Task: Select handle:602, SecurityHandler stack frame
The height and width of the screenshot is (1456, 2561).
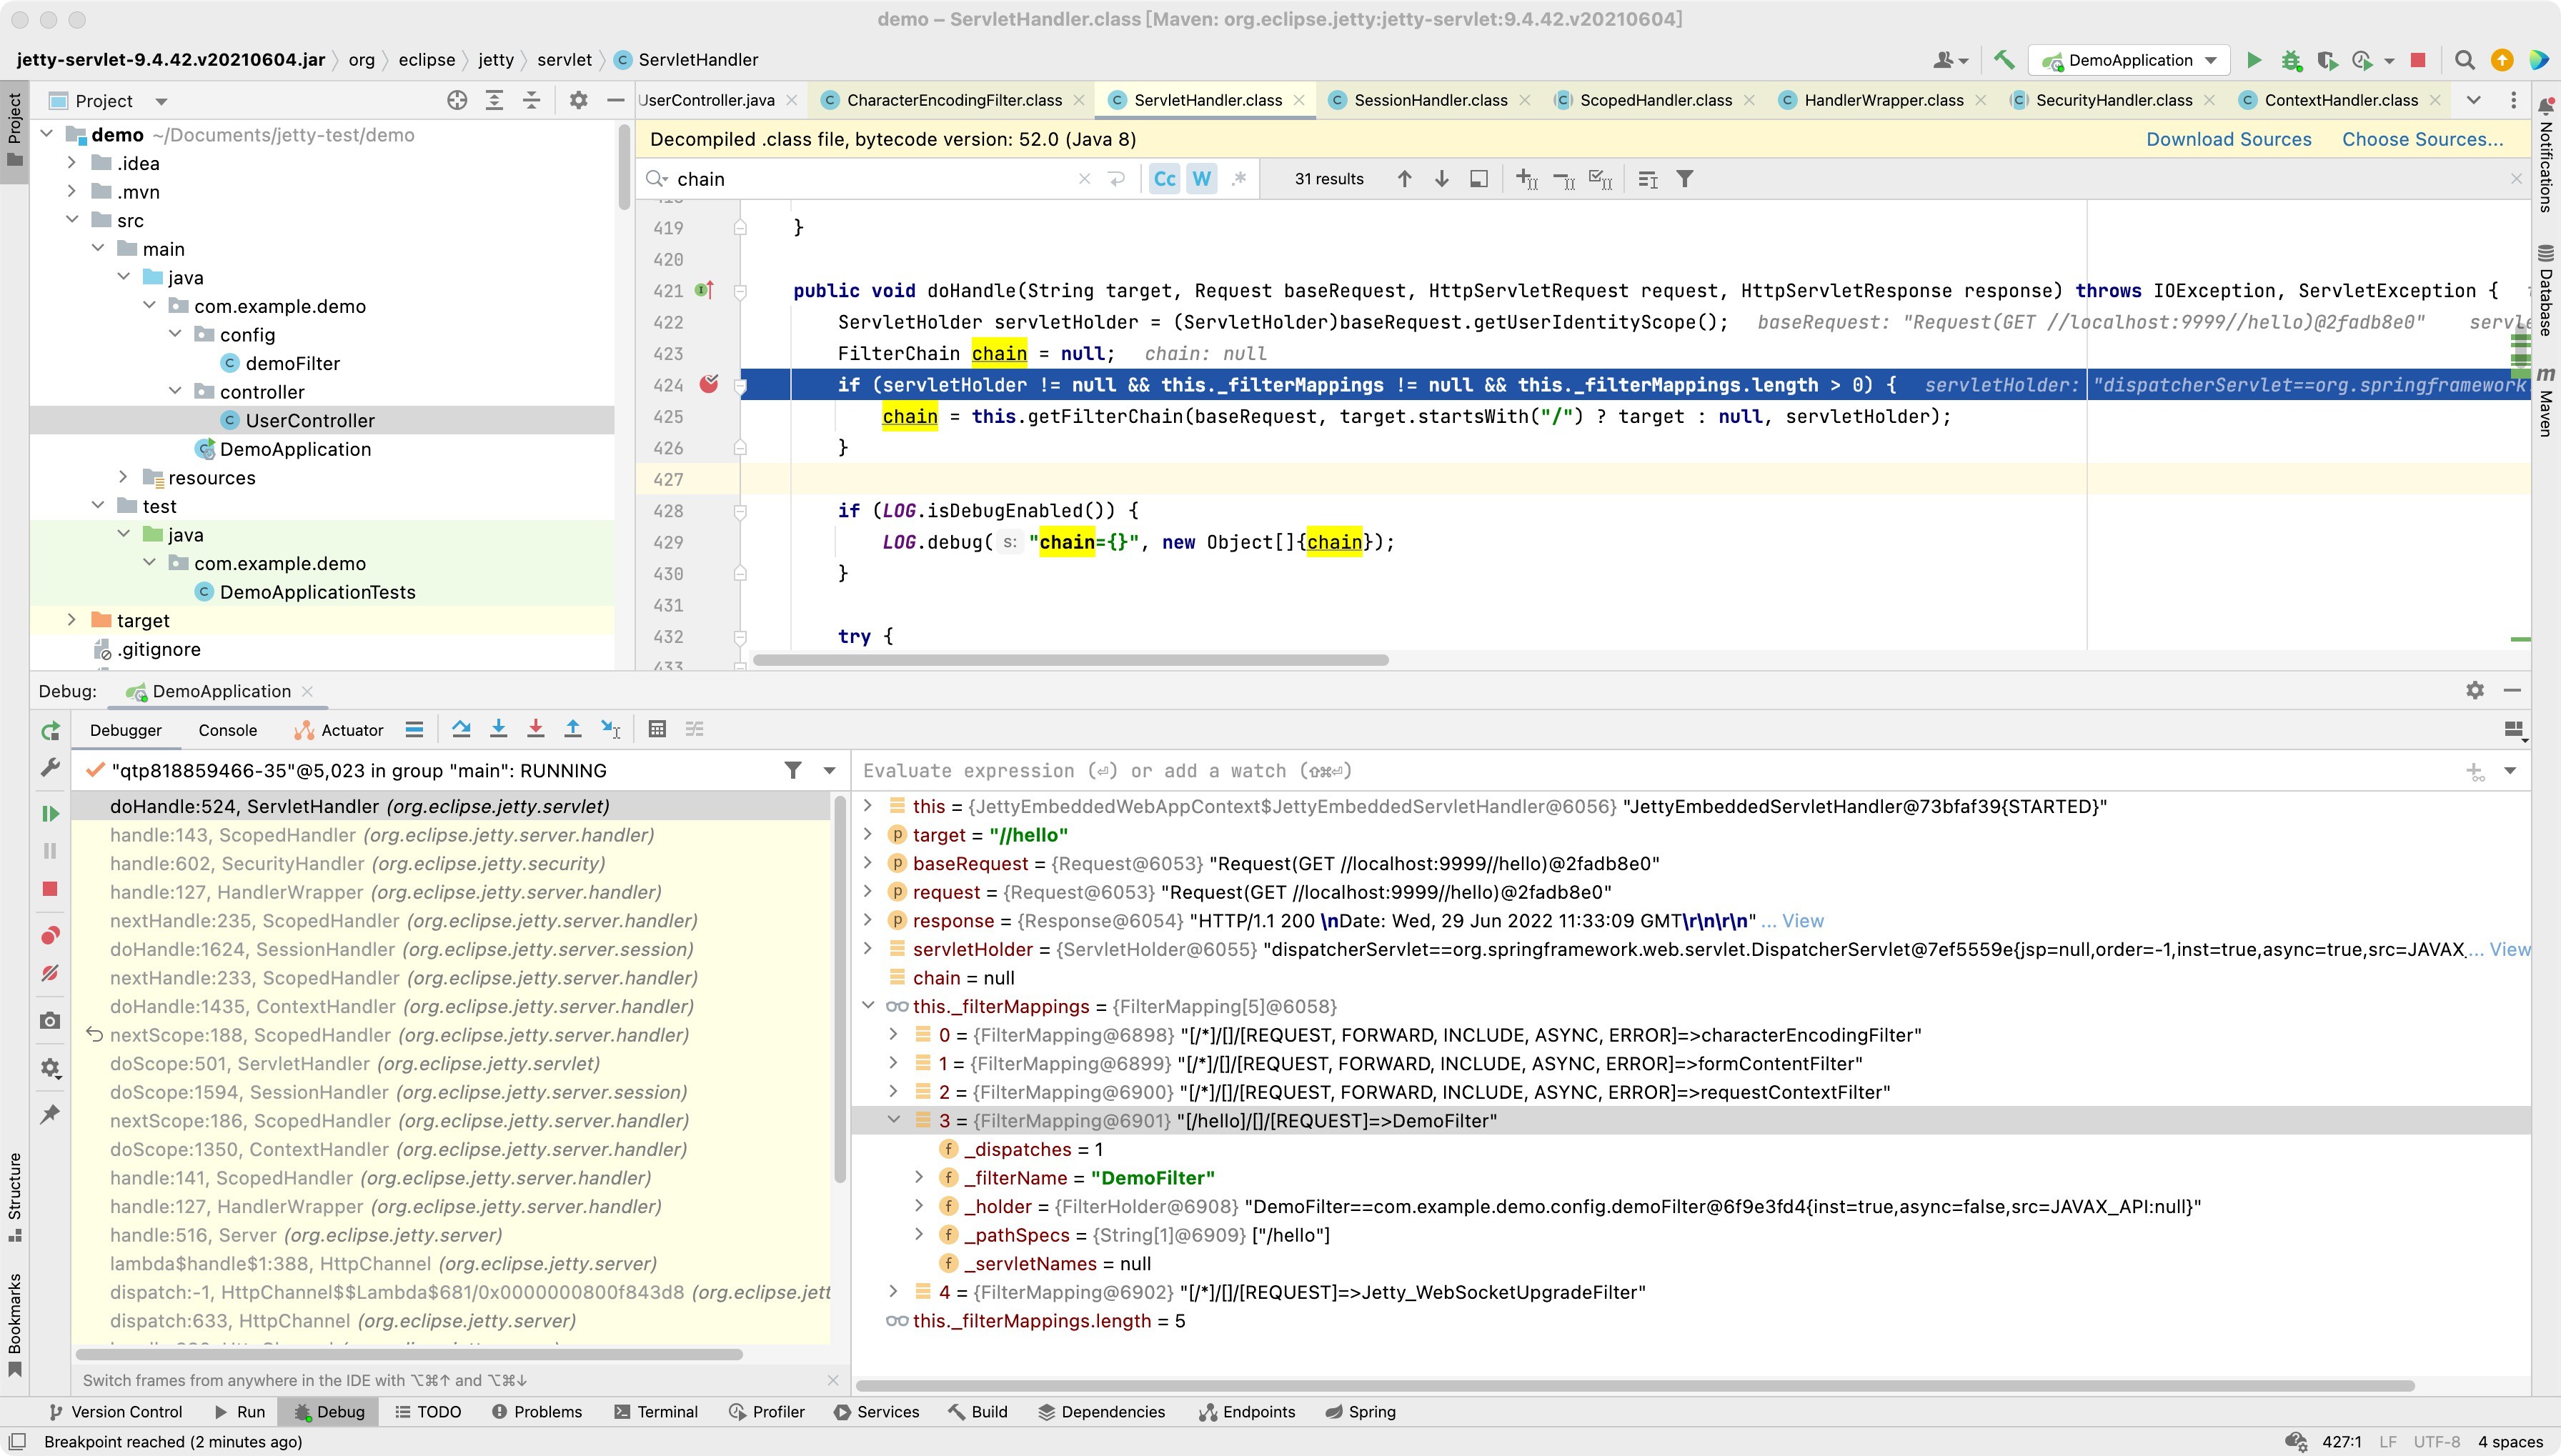Action: coord(451,863)
